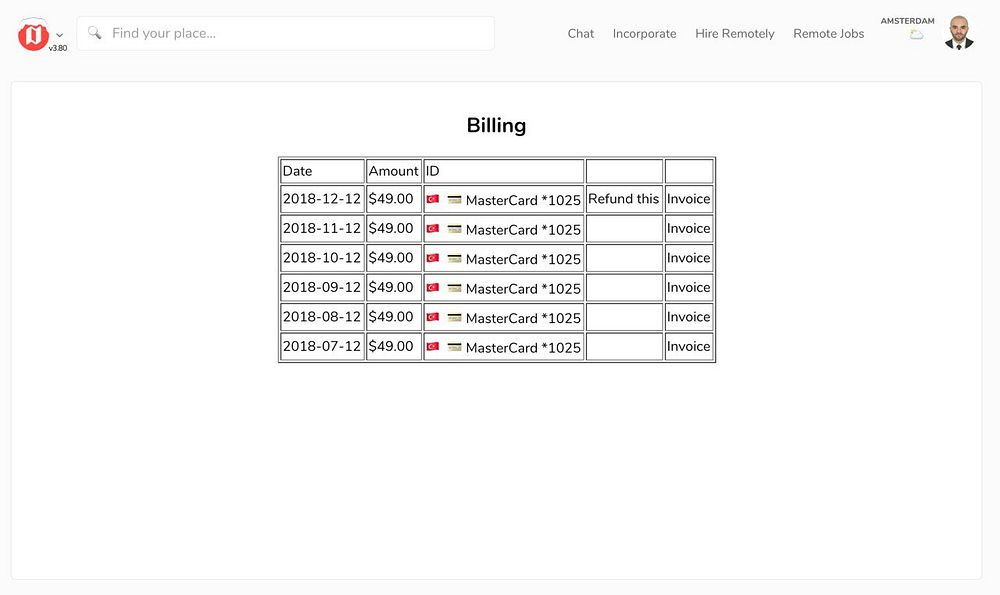
Task: Click the v3.80 version label
Action: (x=58, y=48)
